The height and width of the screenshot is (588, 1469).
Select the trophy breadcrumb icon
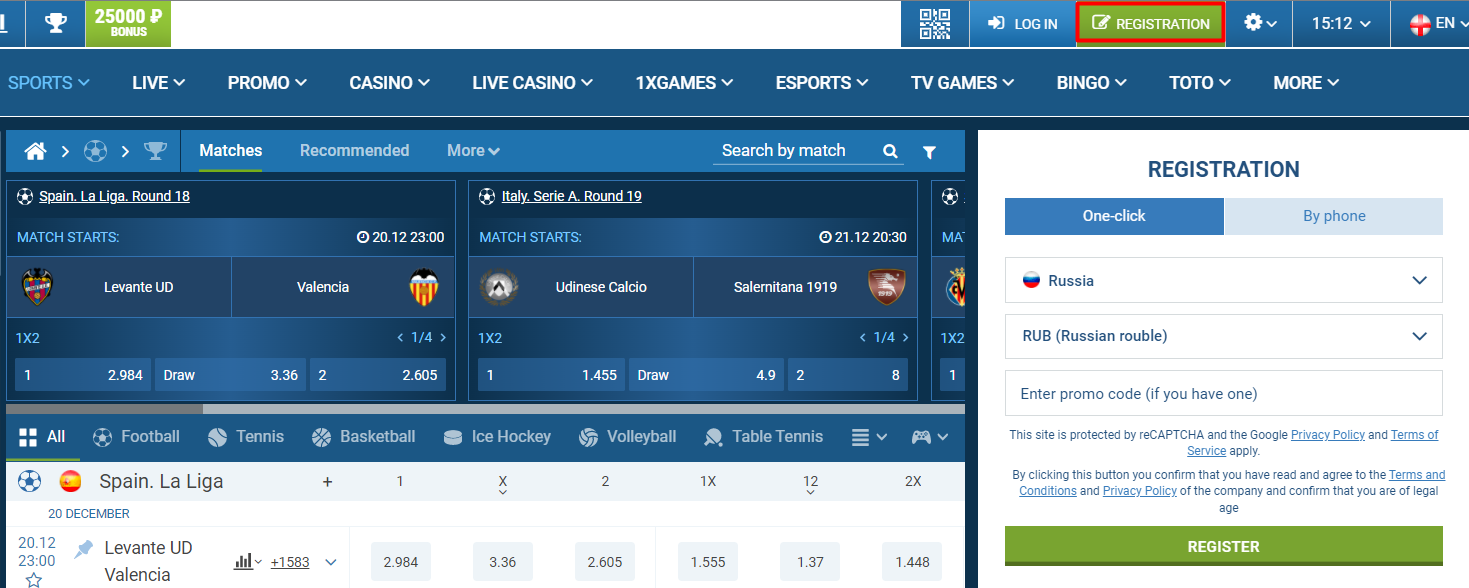tap(155, 151)
